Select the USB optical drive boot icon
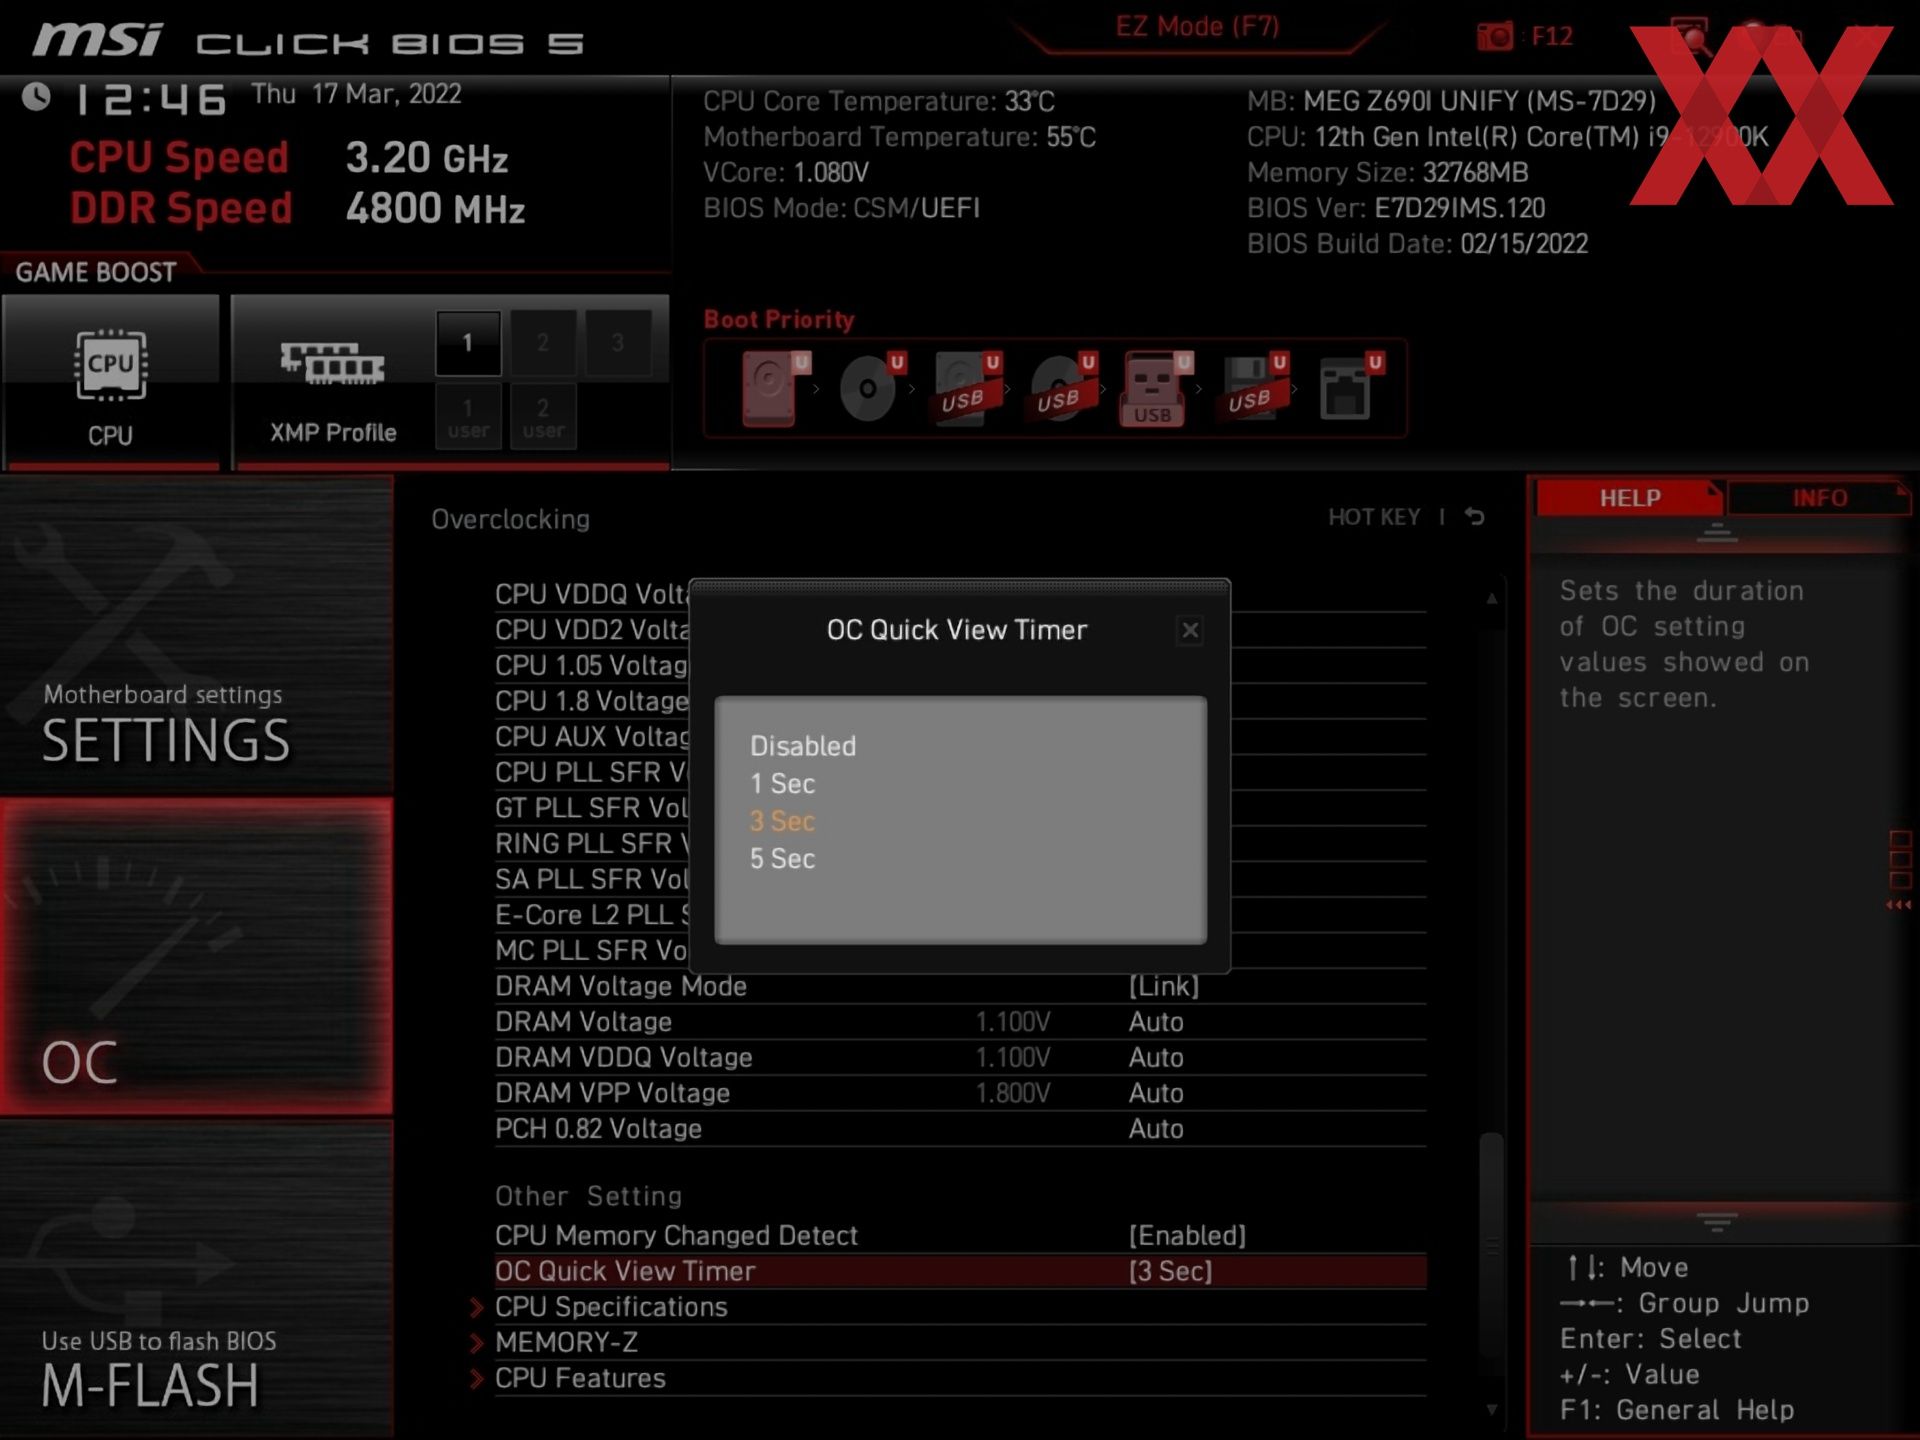The height and width of the screenshot is (1440, 1920). click(x=1063, y=388)
